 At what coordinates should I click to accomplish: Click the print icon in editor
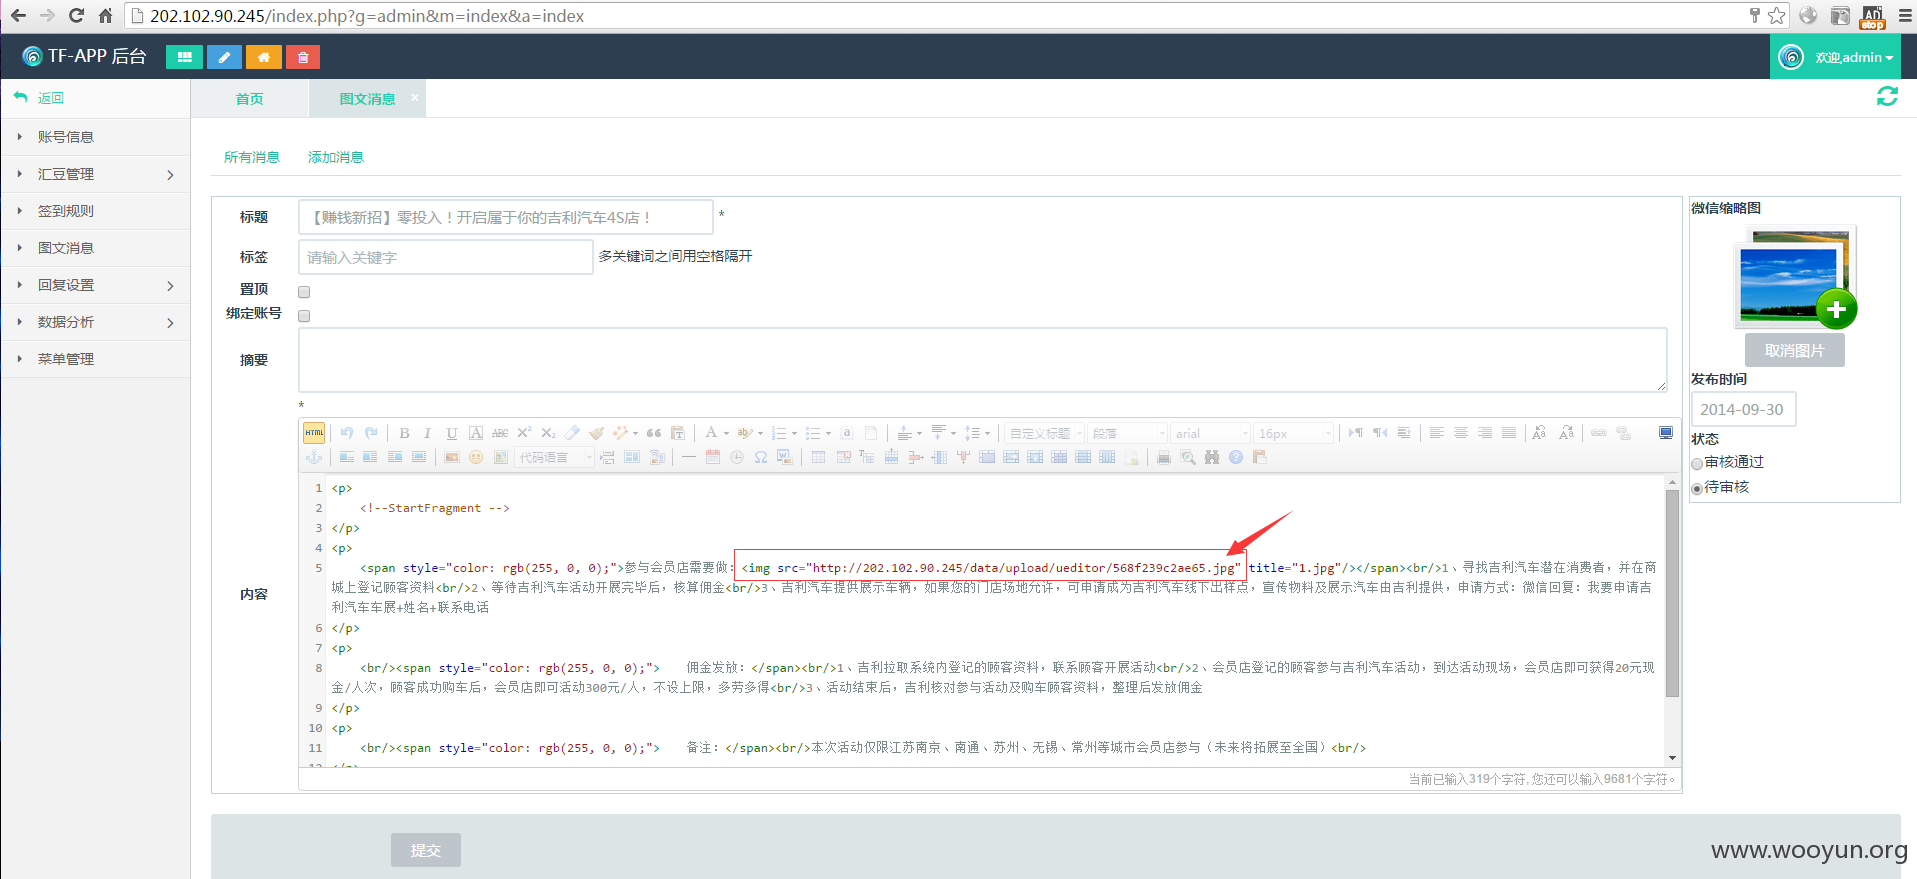pos(1164,457)
